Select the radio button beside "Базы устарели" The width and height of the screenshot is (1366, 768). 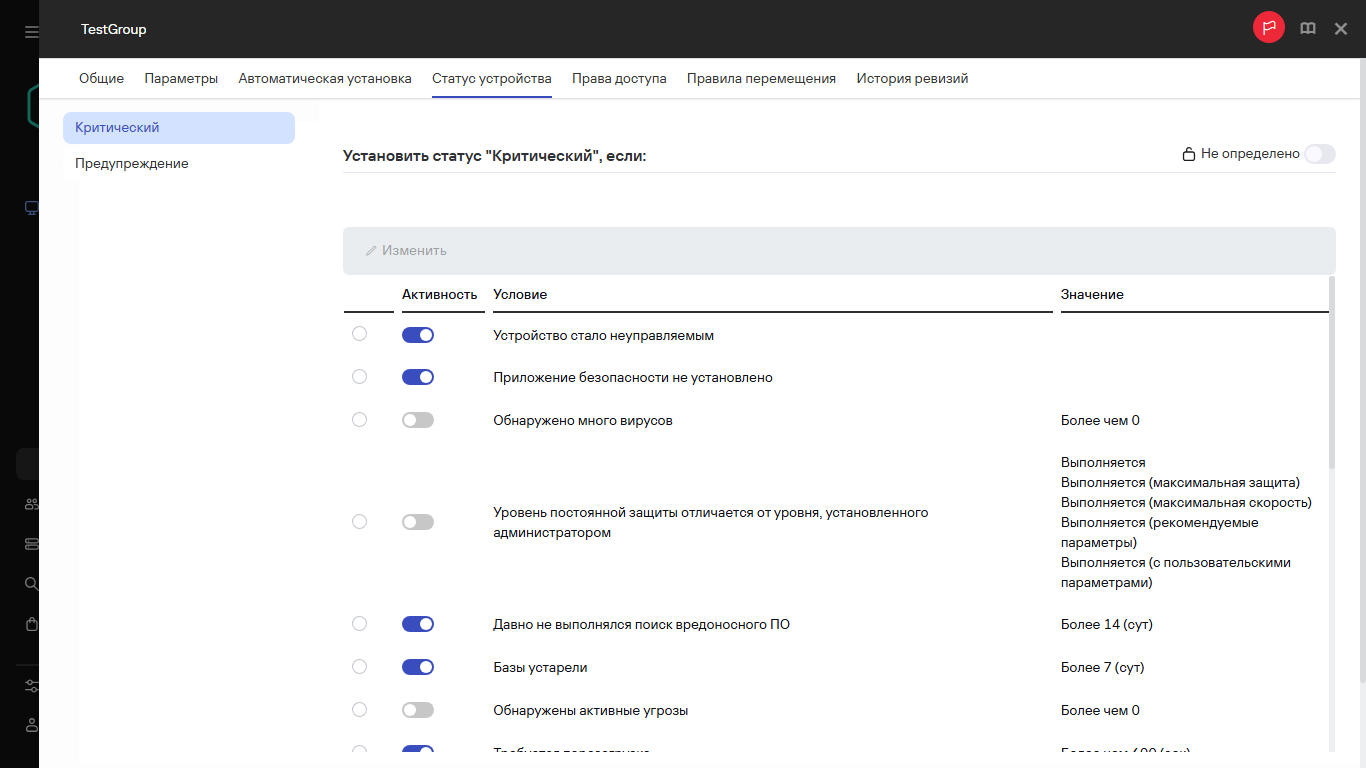click(x=359, y=666)
